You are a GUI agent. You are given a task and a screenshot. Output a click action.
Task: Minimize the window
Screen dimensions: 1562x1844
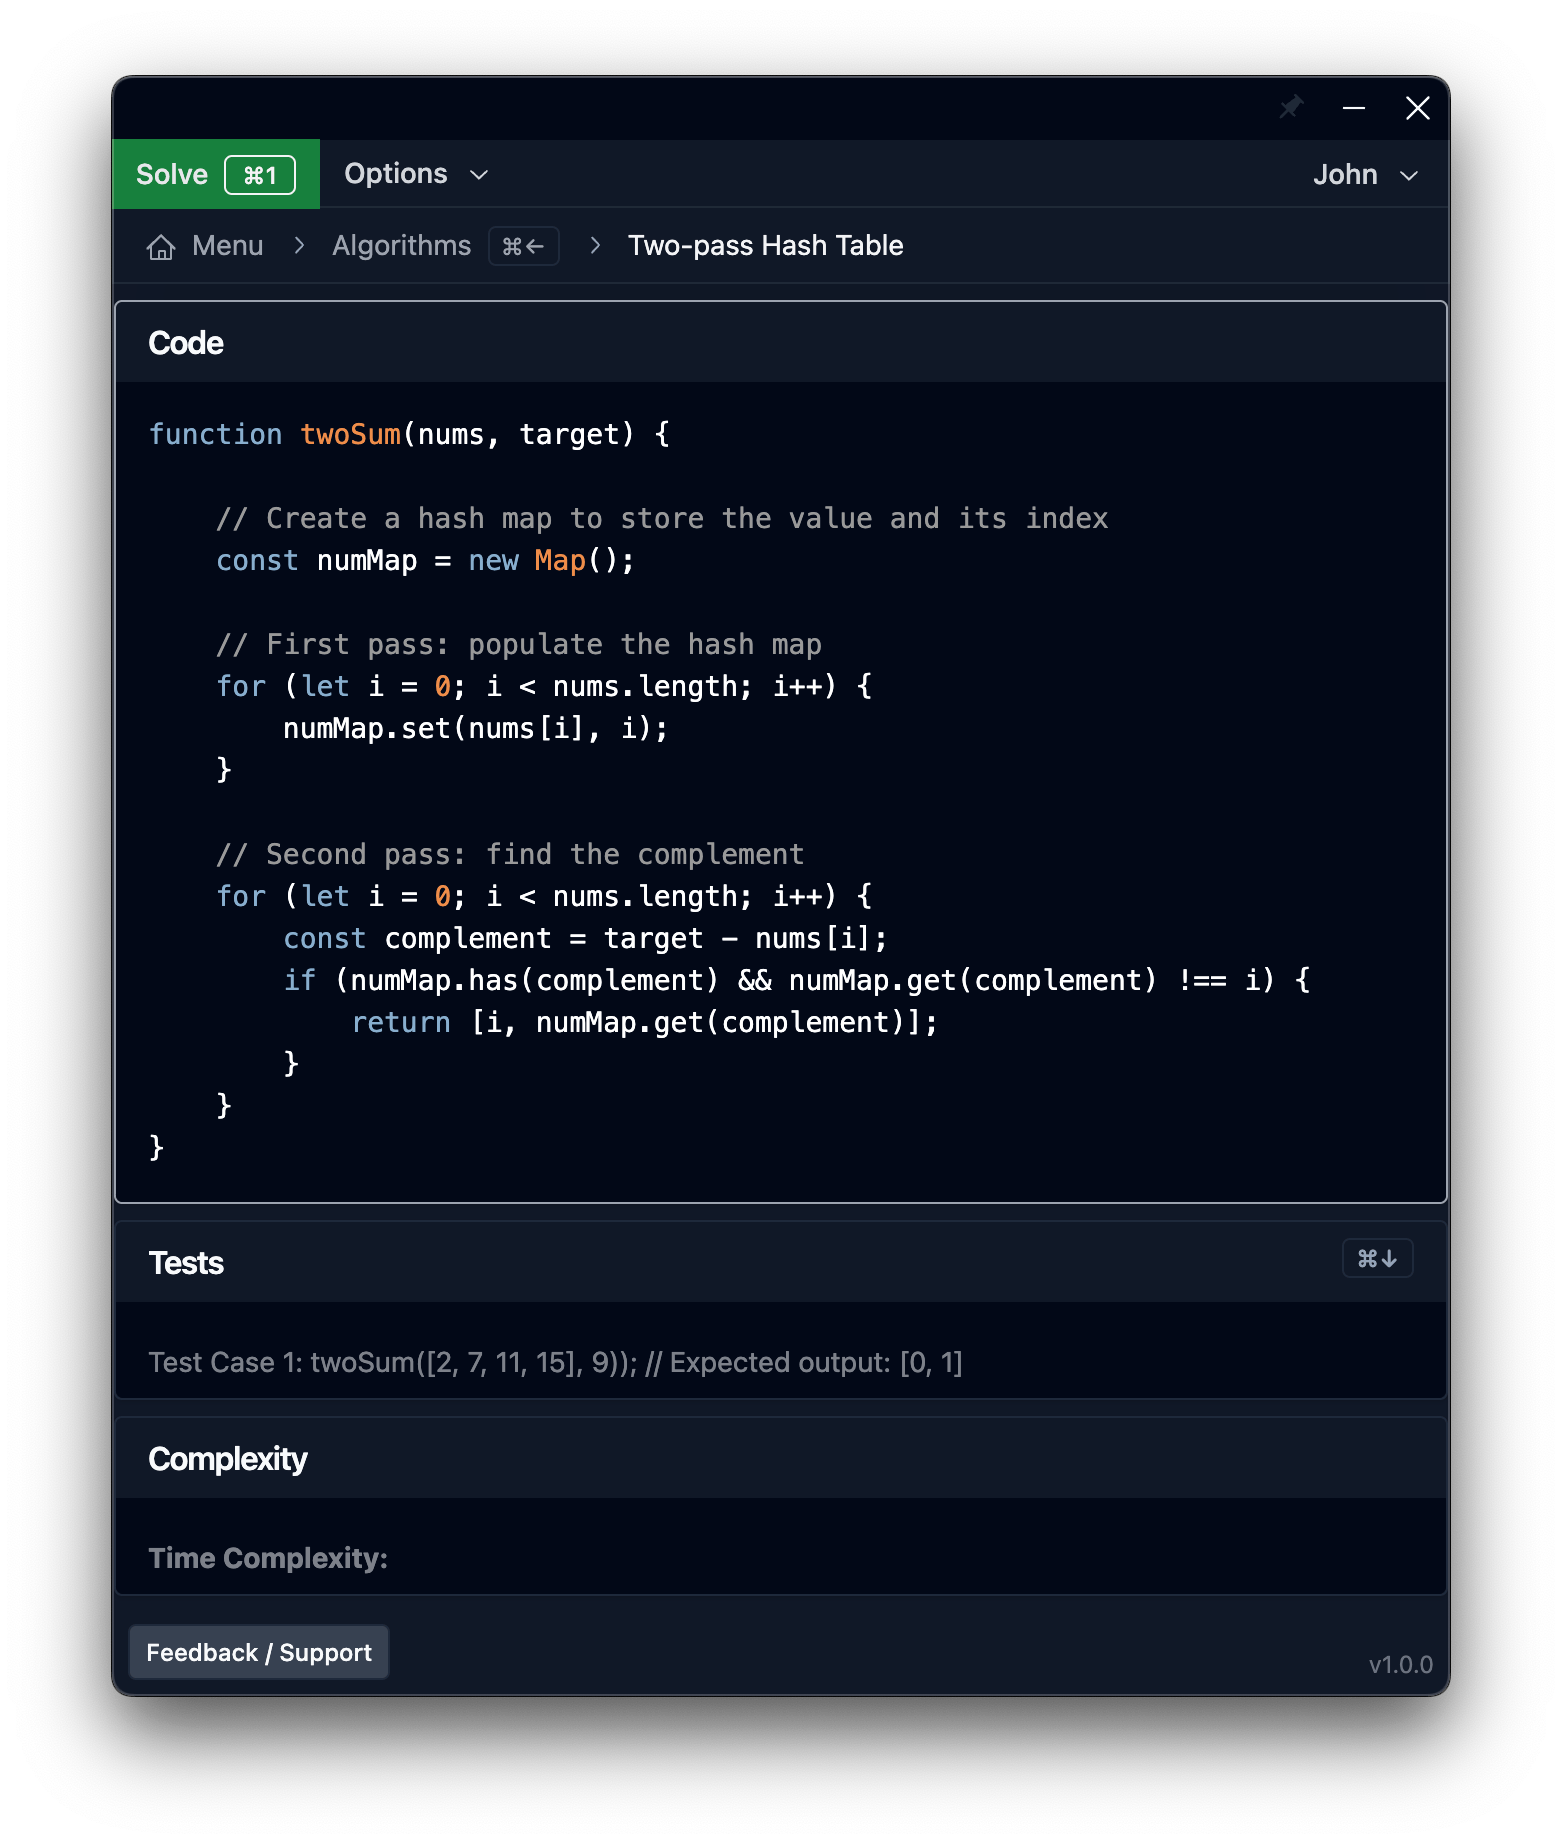(1354, 108)
